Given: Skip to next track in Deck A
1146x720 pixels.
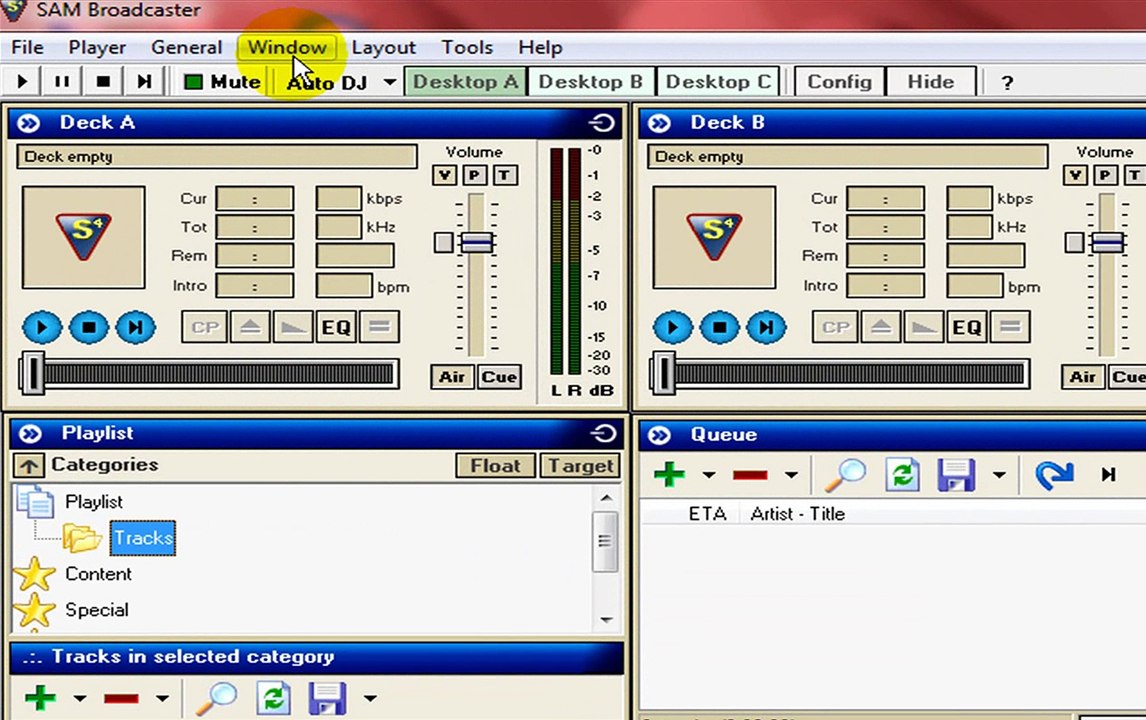Looking at the screenshot, I should 135,327.
